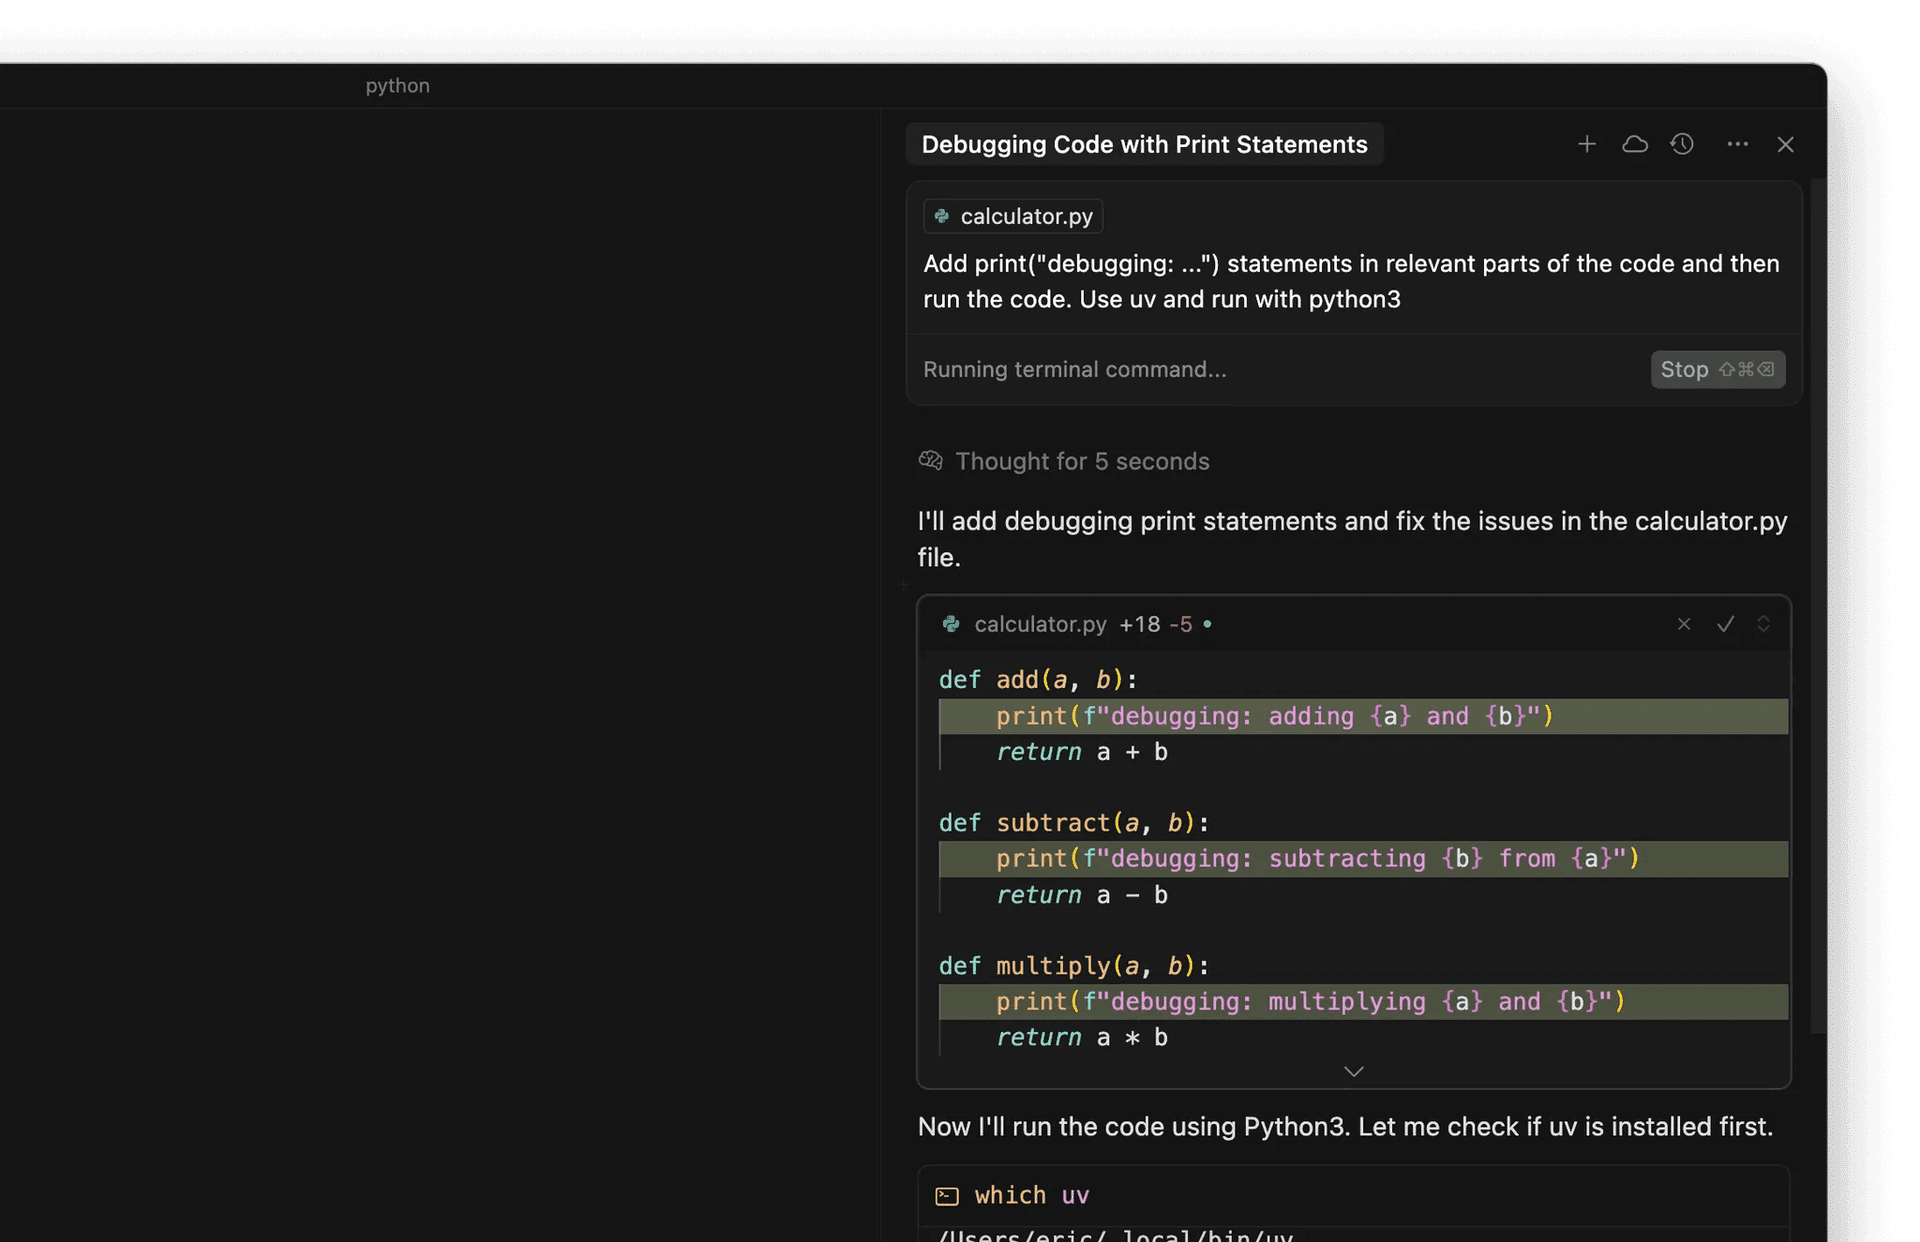The image size is (1920, 1242).
Task: Click the cloud icon in chat header
Action: tap(1634, 144)
